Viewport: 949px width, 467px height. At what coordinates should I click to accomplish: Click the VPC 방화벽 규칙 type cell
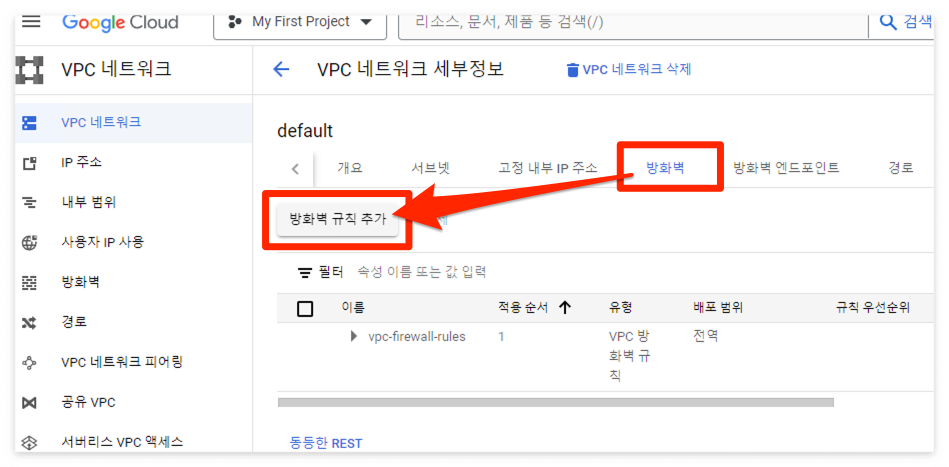click(x=629, y=356)
